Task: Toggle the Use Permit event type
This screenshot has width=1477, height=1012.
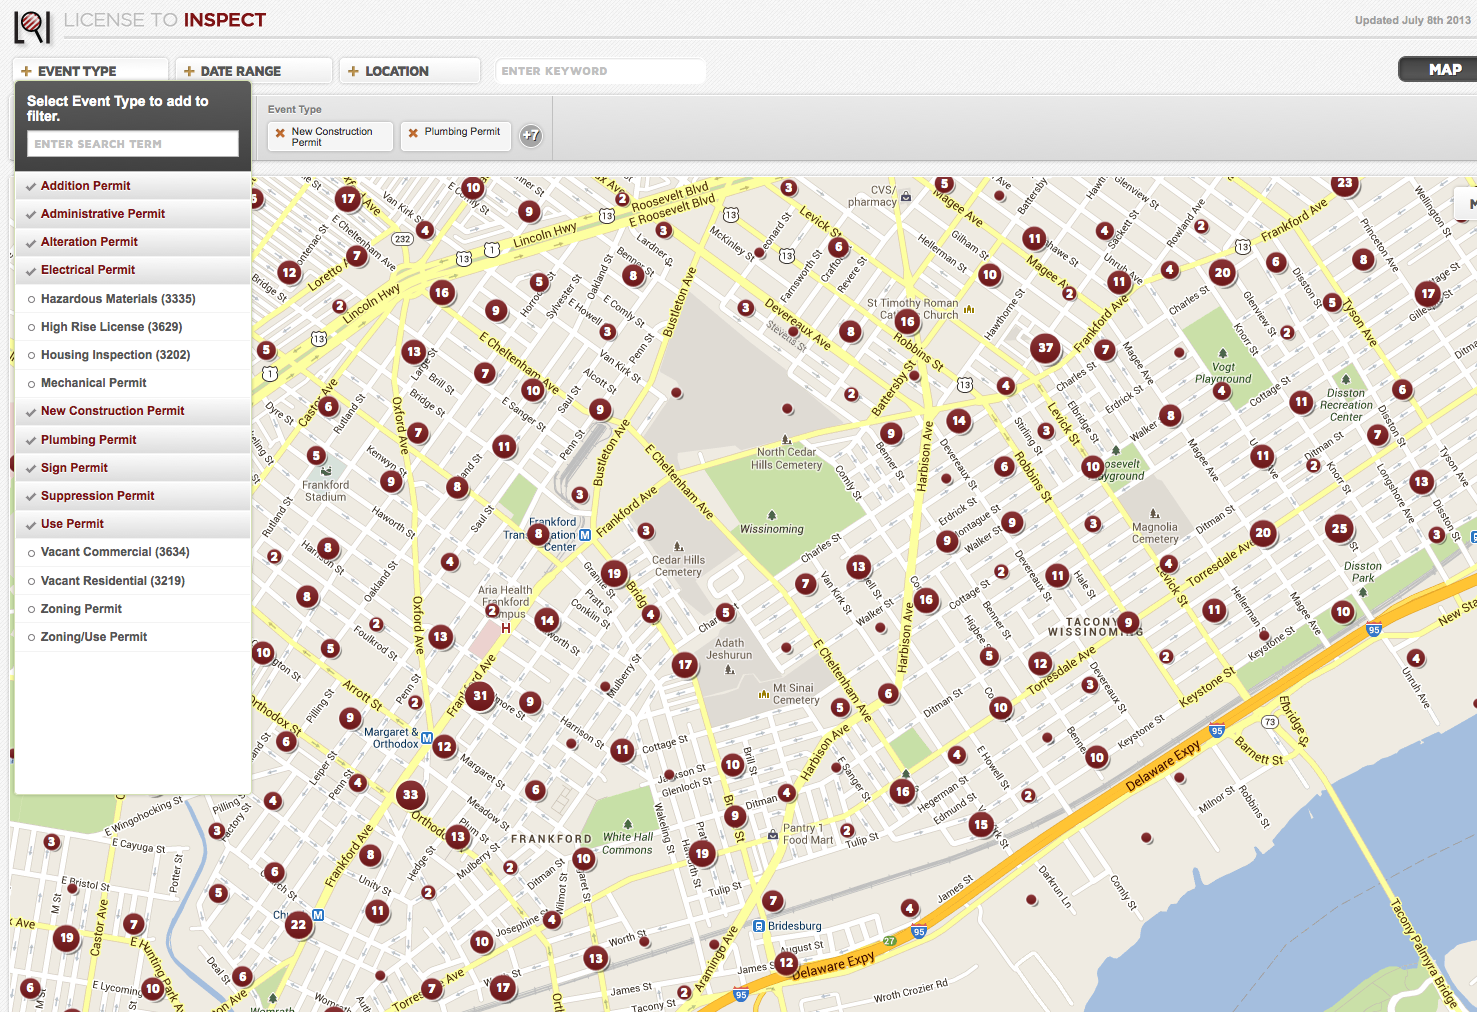Action: tap(72, 524)
